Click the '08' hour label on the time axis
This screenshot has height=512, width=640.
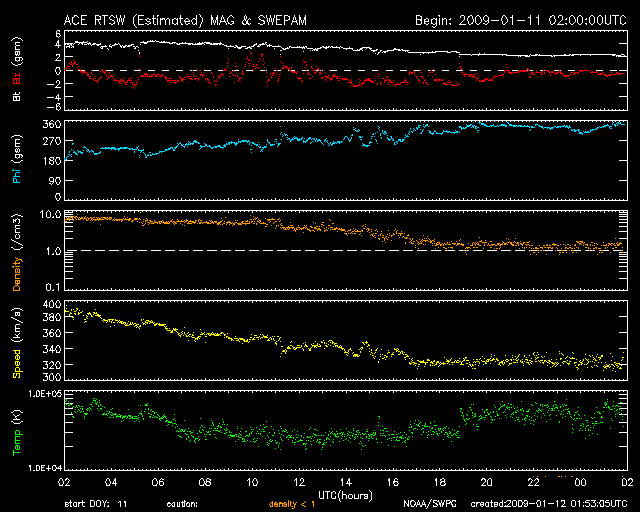click(x=205, y=483)
